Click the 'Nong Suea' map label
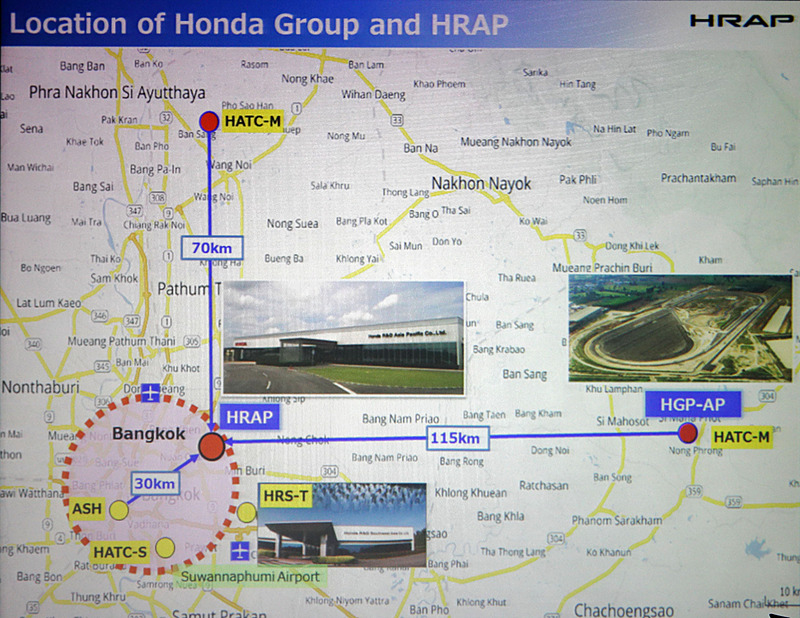The image size is (800, 618). click(292, 224)
